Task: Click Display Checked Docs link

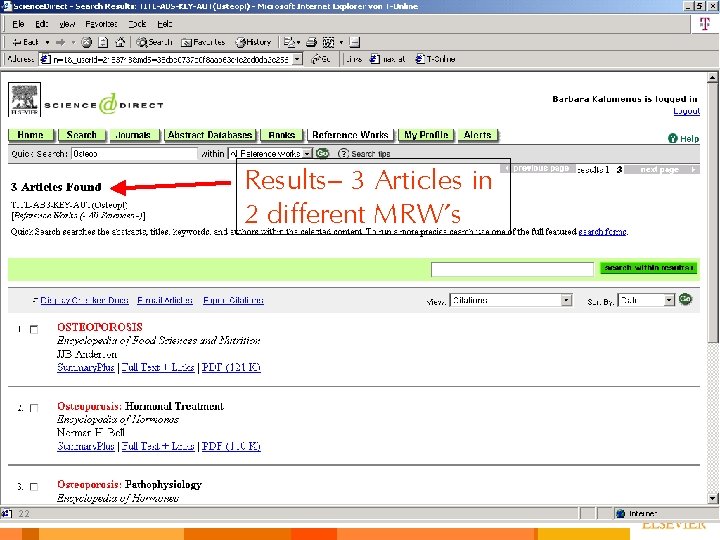Action: tap(84, 300)
